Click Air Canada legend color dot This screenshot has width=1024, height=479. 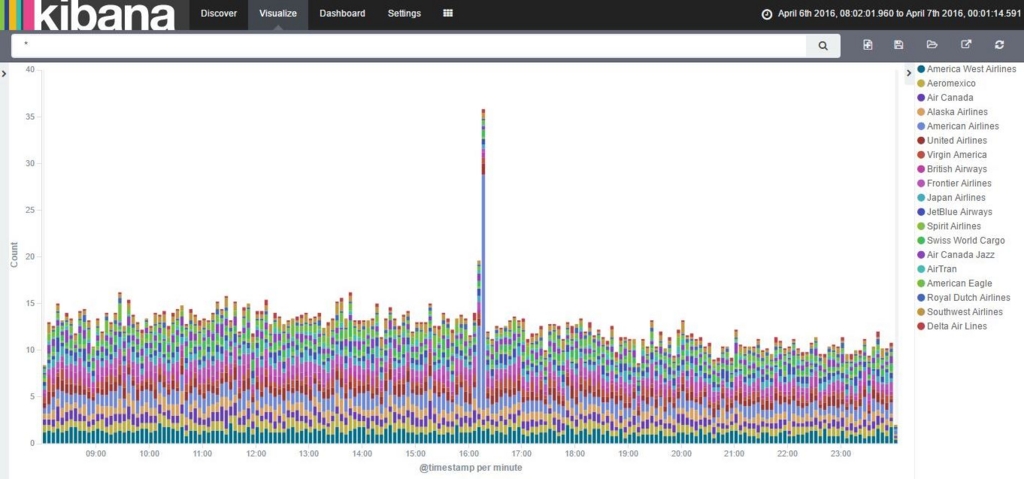[x=921, y=98]
